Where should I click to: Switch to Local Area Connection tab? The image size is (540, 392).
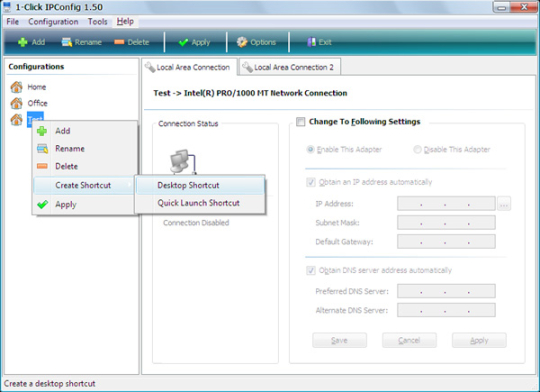point(189,67)
